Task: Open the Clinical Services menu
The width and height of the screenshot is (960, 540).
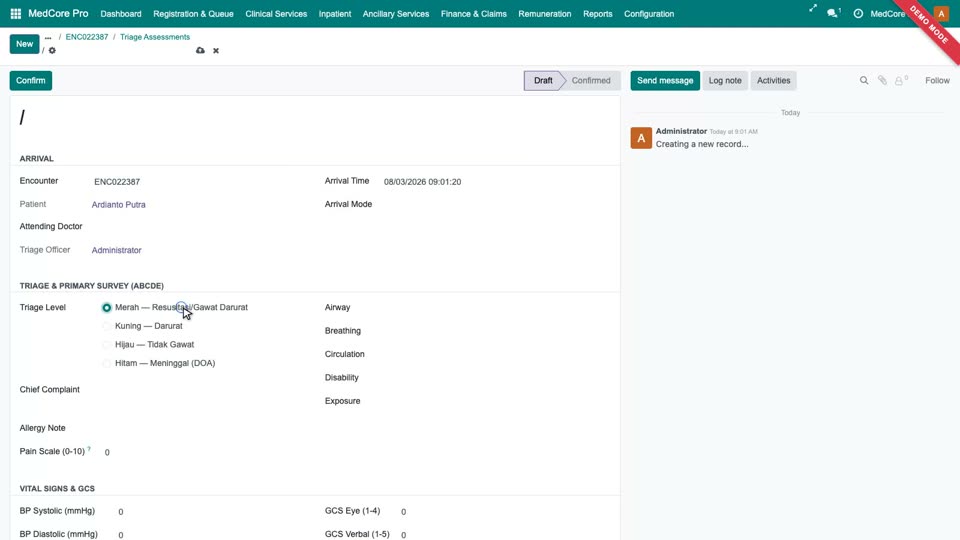Action: point(276,13)
